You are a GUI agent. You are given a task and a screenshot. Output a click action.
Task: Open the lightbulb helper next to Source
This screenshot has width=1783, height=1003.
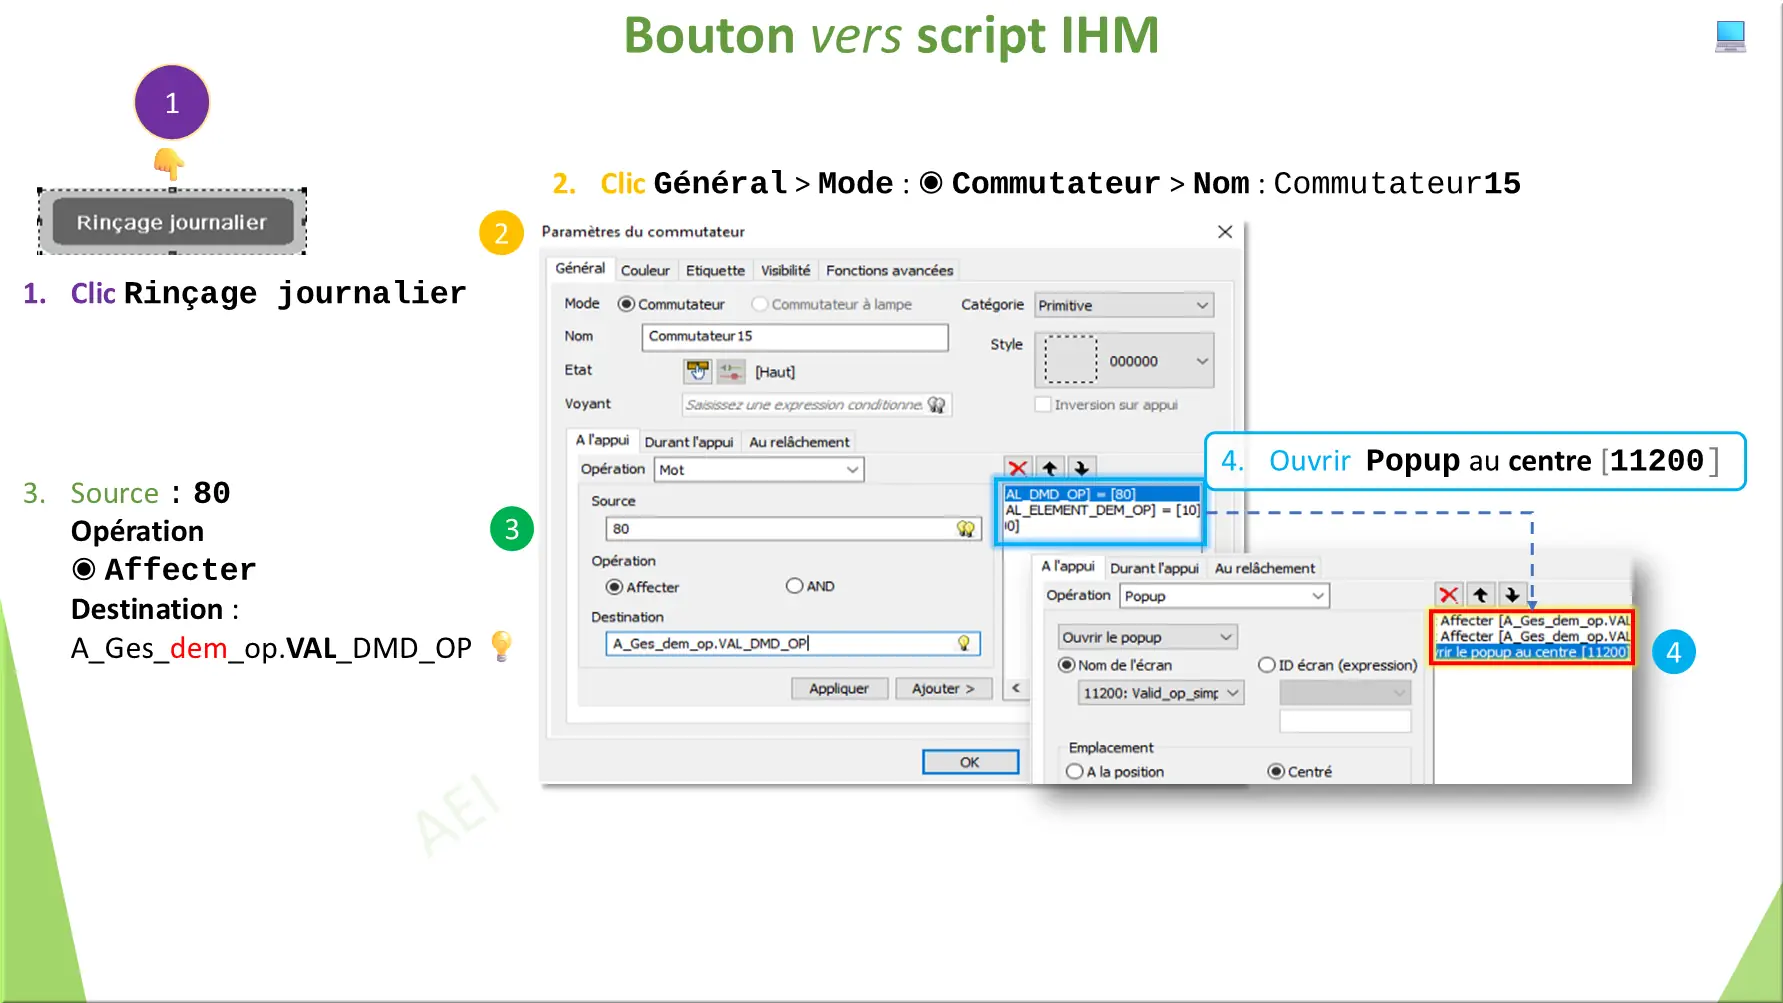pyautogui.click(x=964, y=528)
